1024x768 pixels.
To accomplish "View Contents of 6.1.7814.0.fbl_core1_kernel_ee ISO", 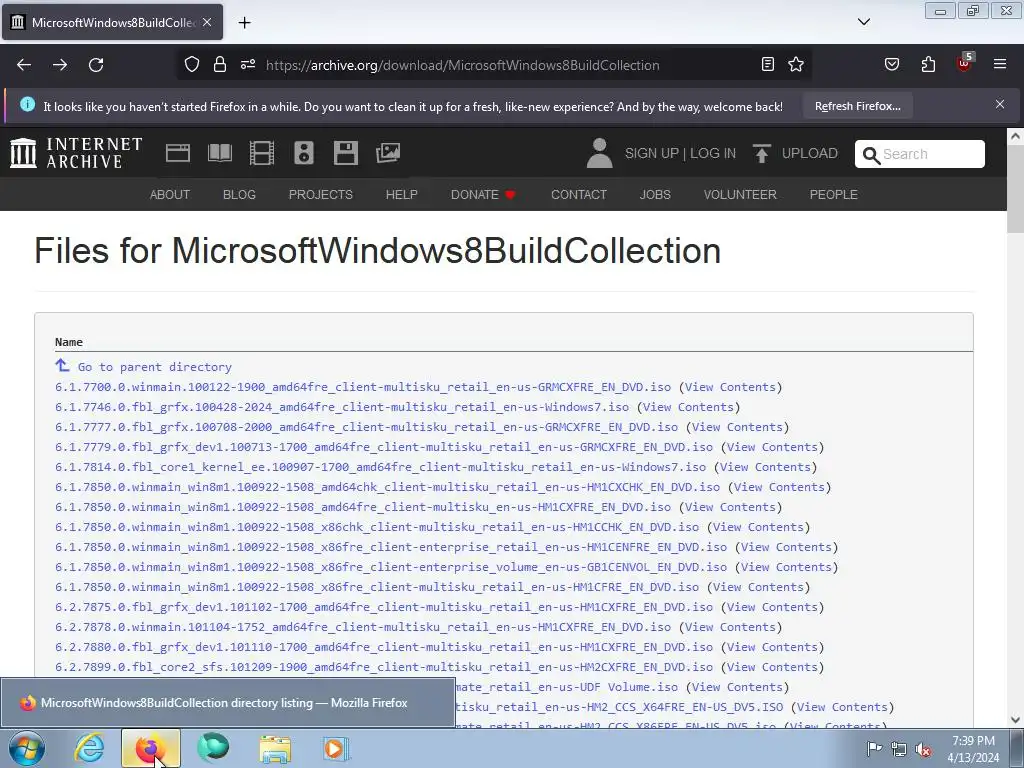I will [x=765, y=467].
